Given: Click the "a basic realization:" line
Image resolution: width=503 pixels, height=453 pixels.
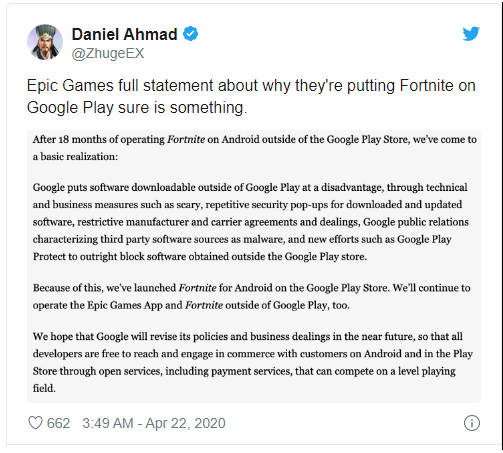Looking at the screenshot, I should [x=75, y=157].
